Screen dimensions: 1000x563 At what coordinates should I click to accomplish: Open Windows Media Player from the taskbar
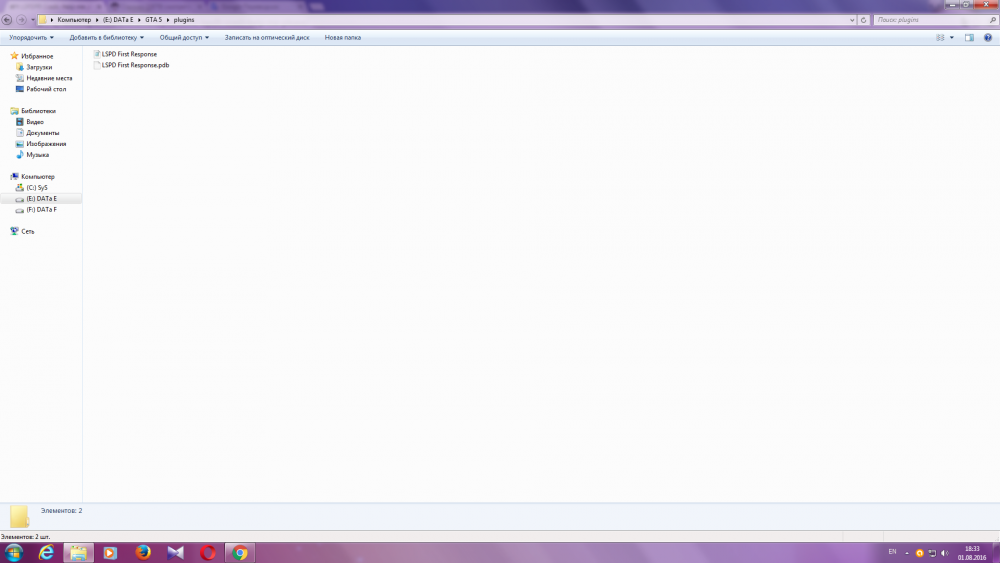pyautogui.click(x=110, y=553)
